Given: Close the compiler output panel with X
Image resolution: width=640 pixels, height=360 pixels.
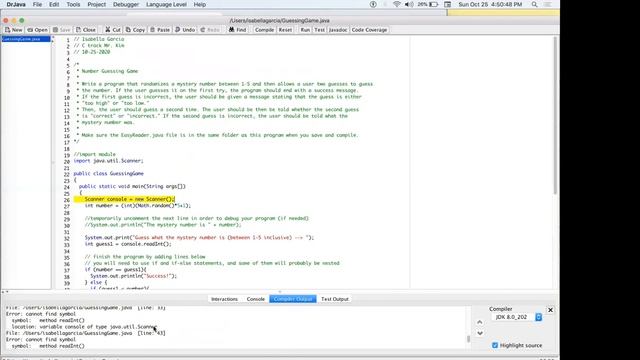Looking at the screenshot, I should [x=550, y=310].
